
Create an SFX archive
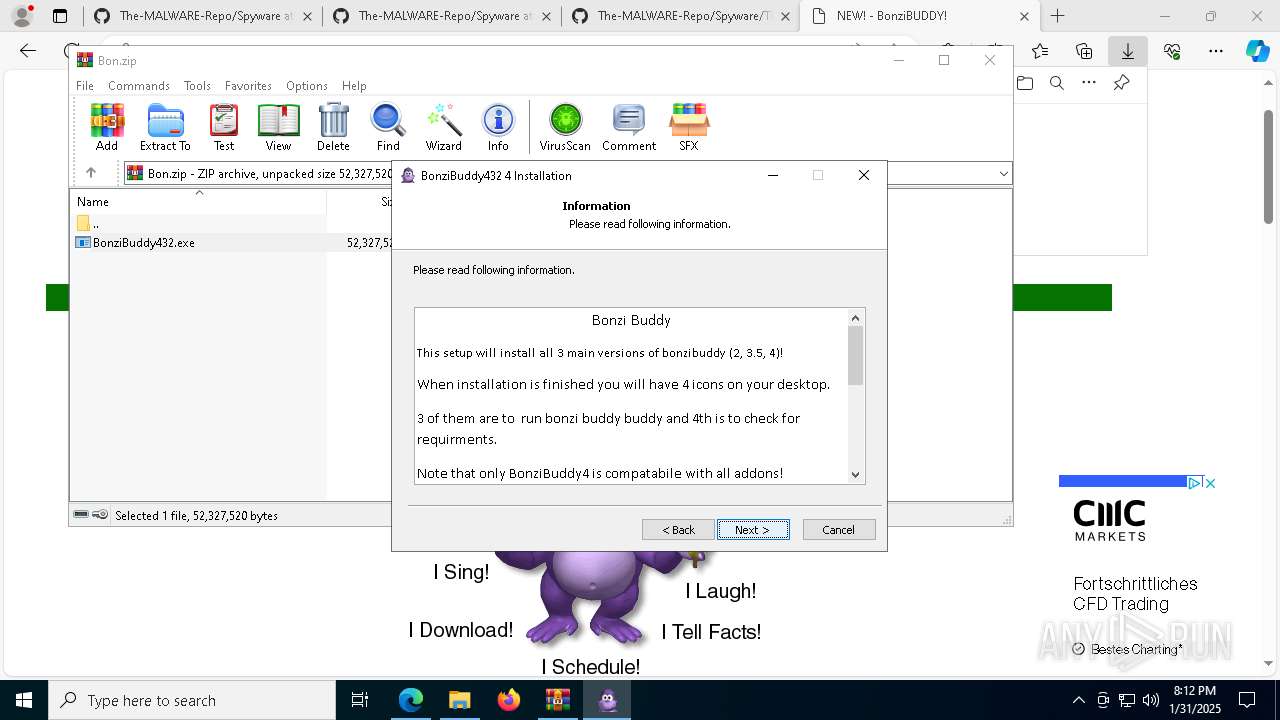(689, 127)
